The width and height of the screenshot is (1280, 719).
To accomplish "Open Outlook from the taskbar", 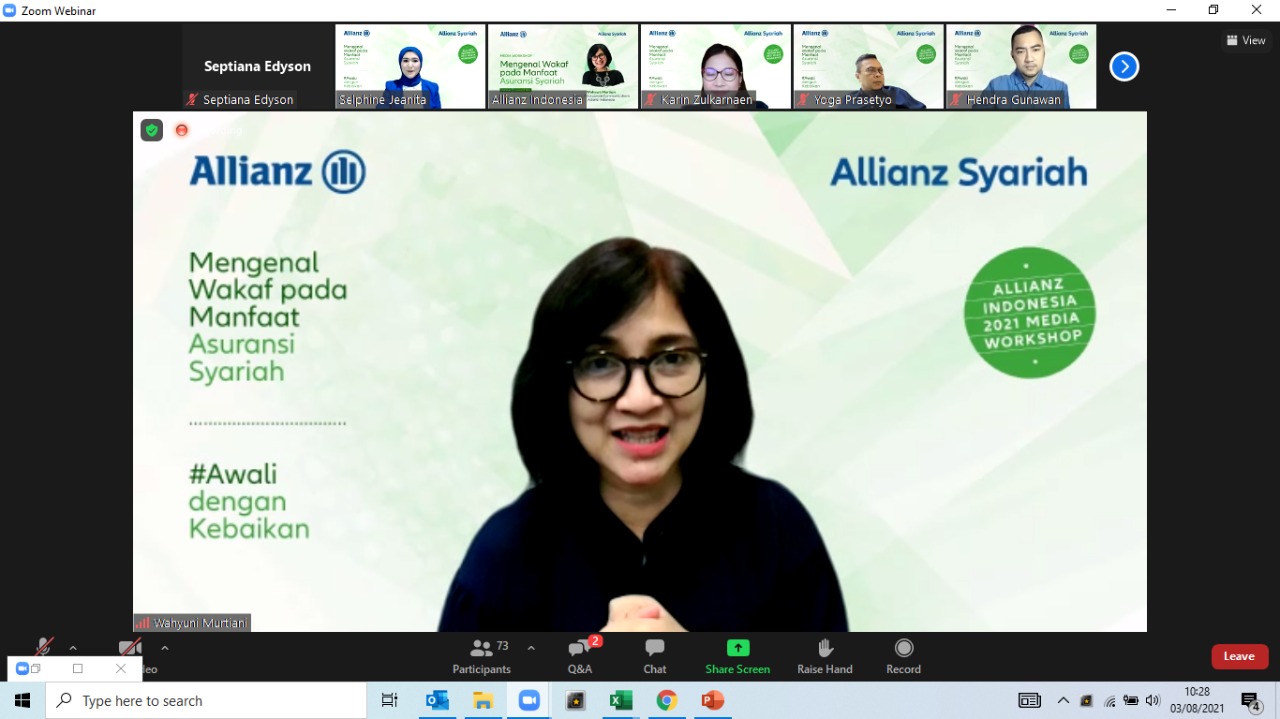I will click(437, 701).
